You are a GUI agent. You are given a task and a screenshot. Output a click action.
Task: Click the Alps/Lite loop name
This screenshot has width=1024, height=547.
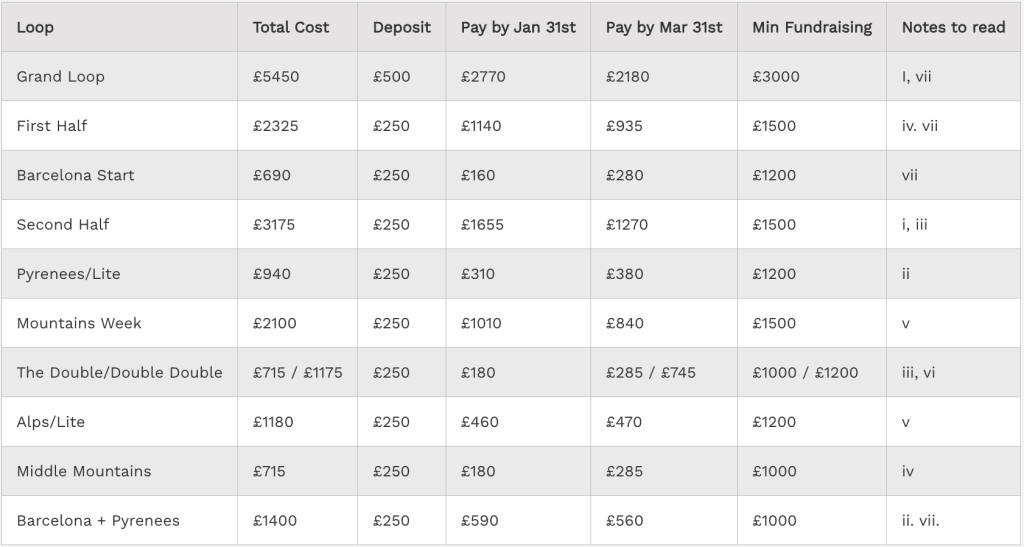click(x=51, y=422)
